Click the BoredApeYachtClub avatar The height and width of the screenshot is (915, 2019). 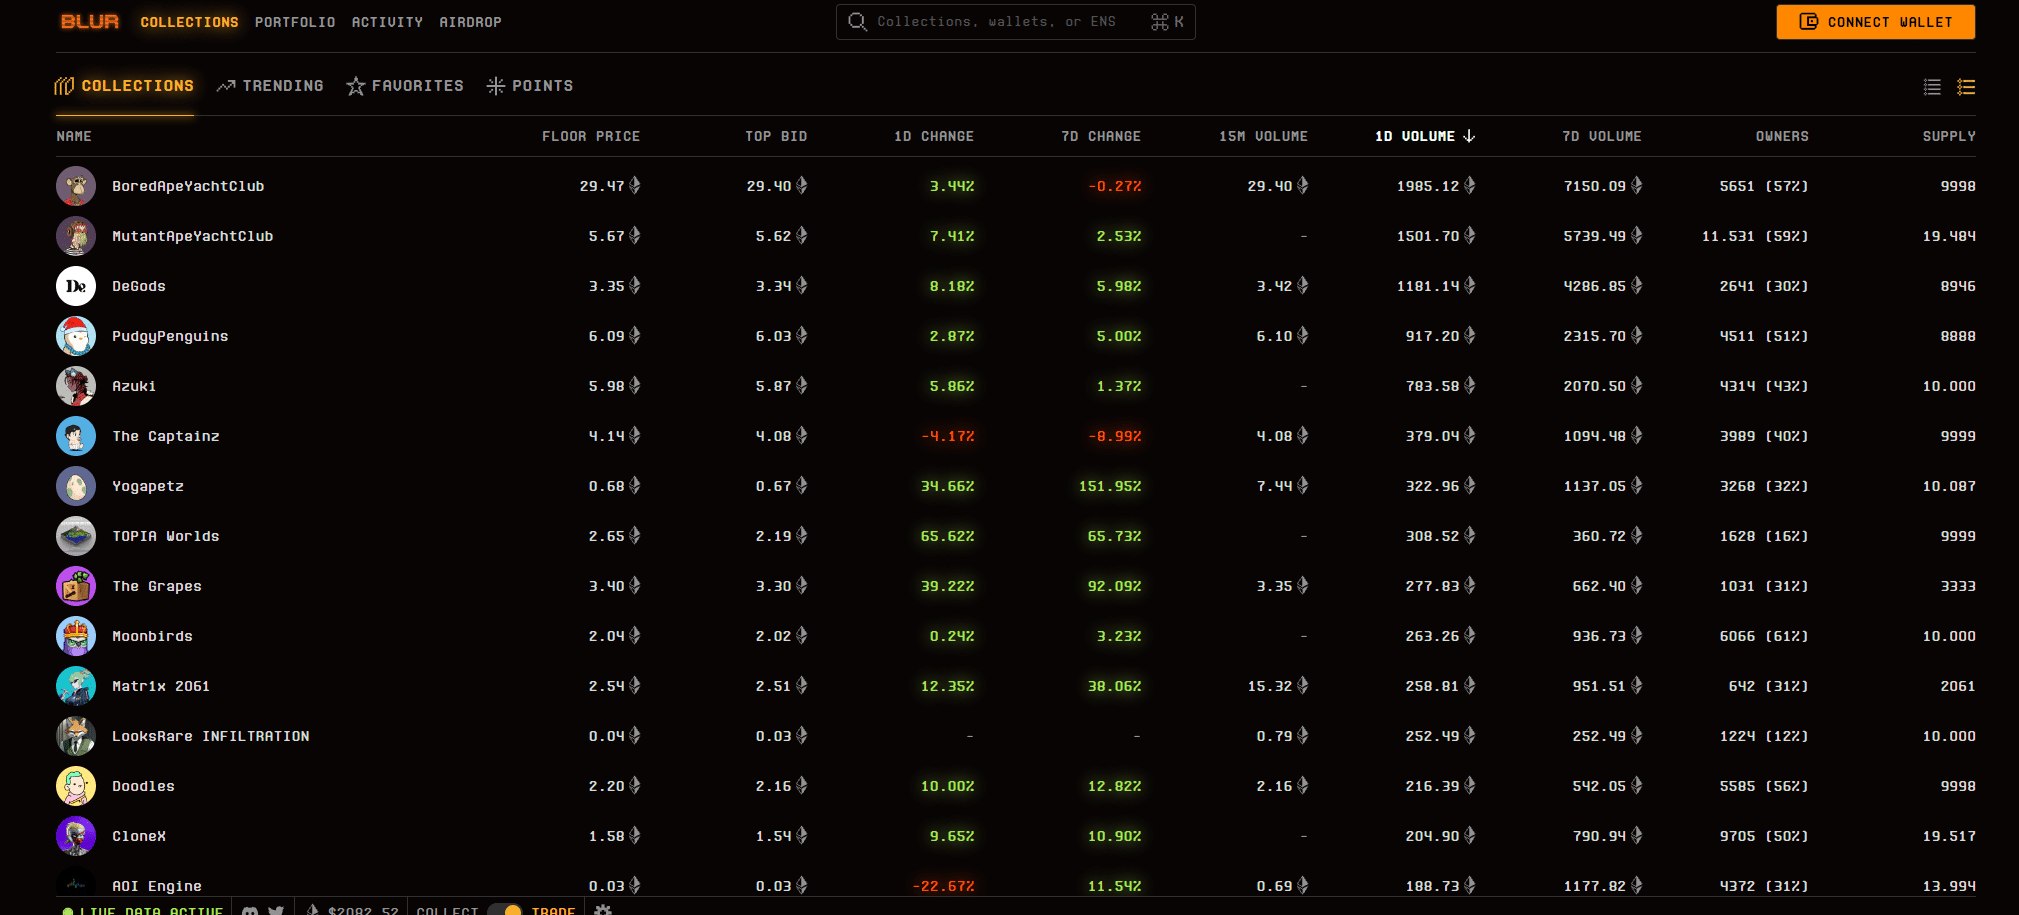pos(76,186)
